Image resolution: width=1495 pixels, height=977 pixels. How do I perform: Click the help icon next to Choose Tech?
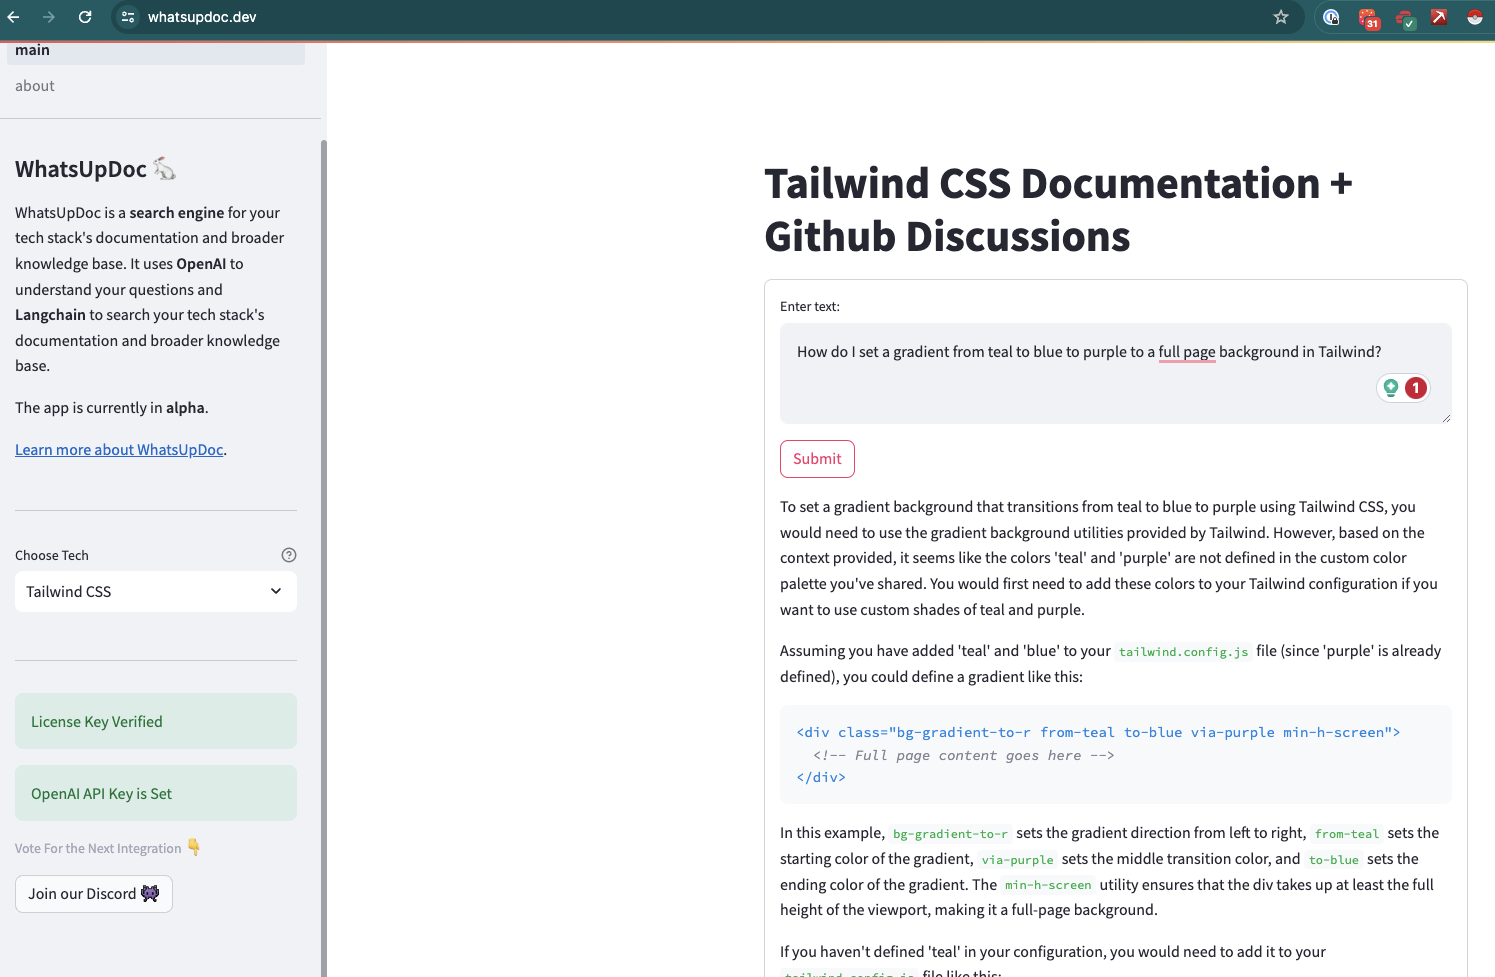tap(289, 555)
